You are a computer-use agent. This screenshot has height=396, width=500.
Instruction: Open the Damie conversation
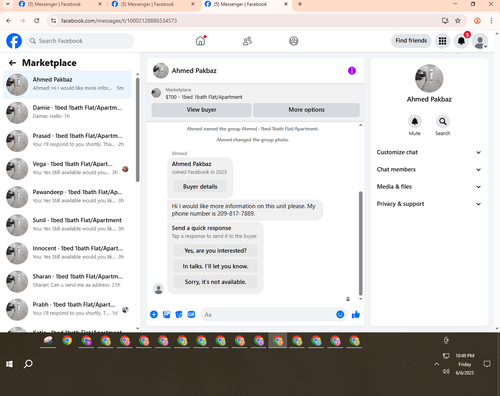point(68,112)
